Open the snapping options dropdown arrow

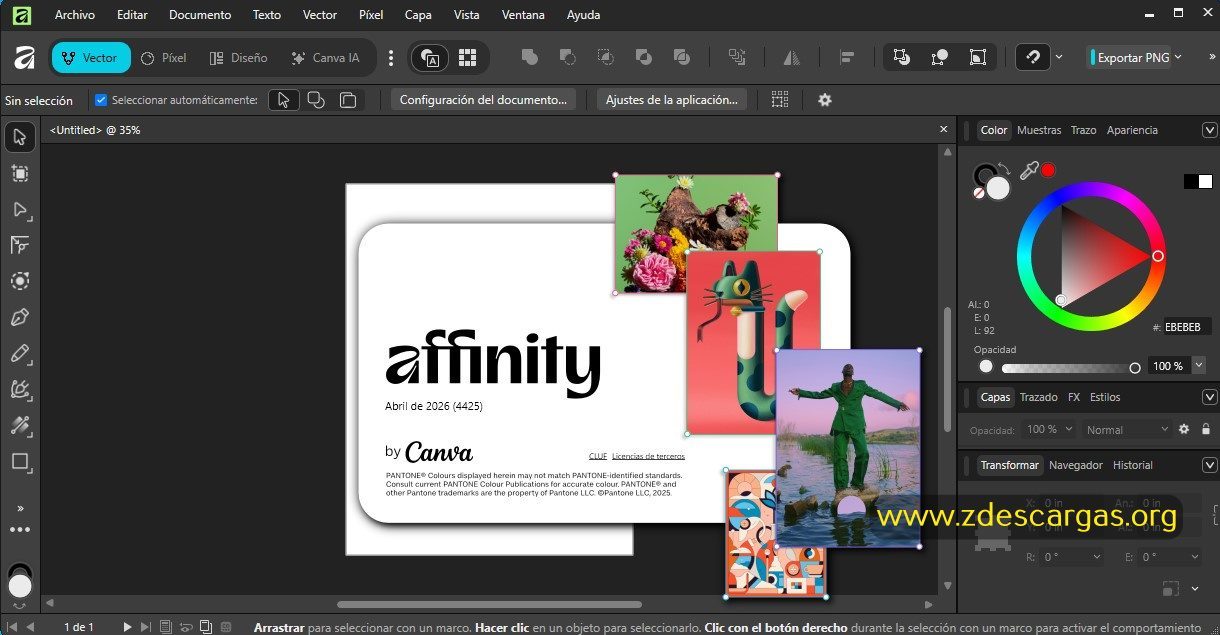pyautogui.click(x=1059, y=58)
